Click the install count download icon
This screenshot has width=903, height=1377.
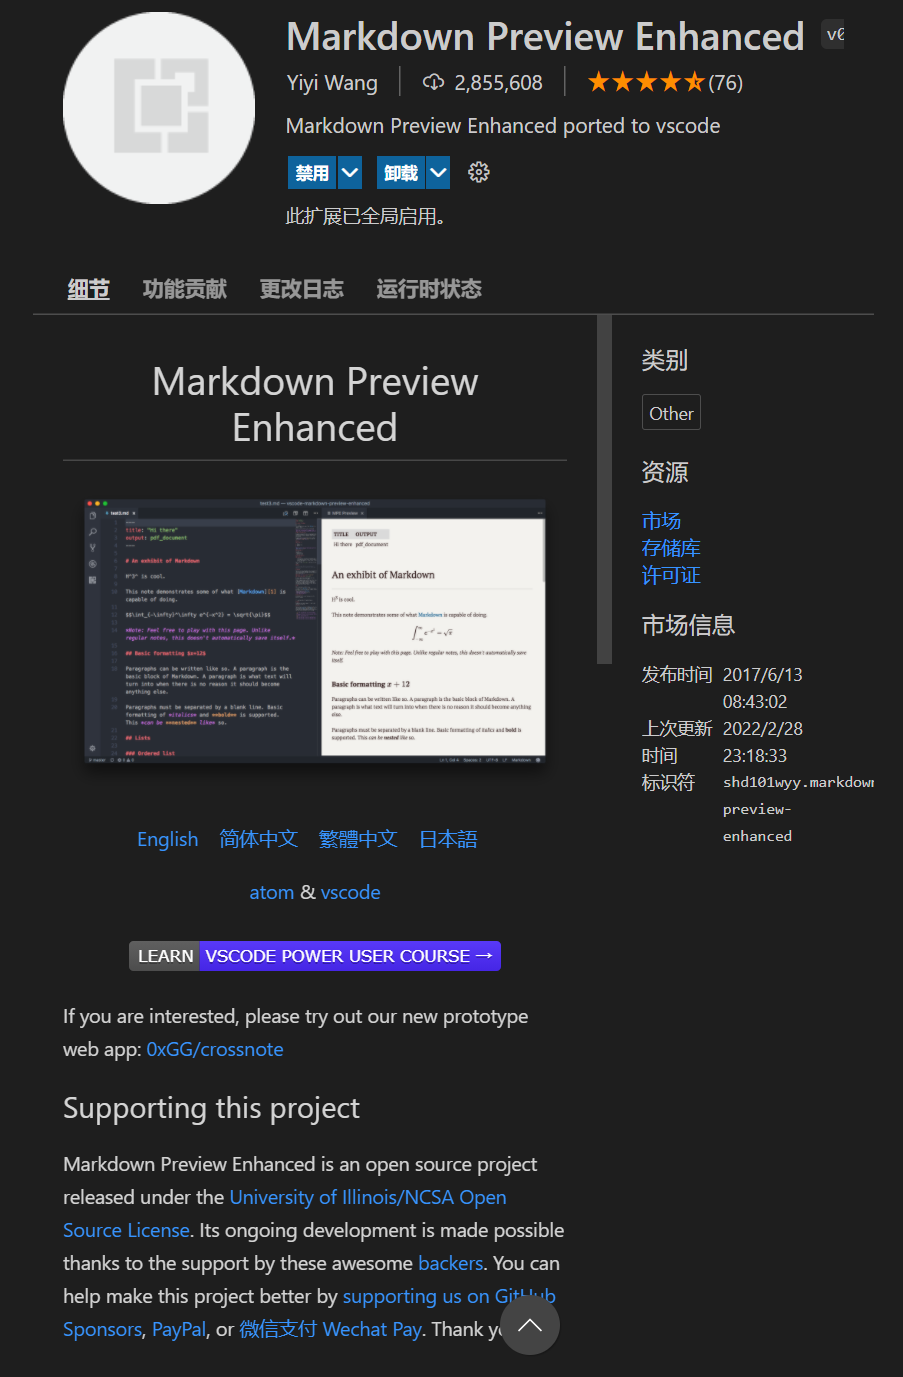click(x=433, y=82)
